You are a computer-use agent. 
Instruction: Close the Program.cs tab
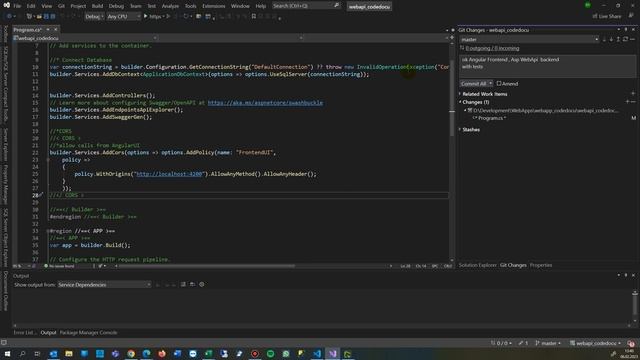pos(56,30)
